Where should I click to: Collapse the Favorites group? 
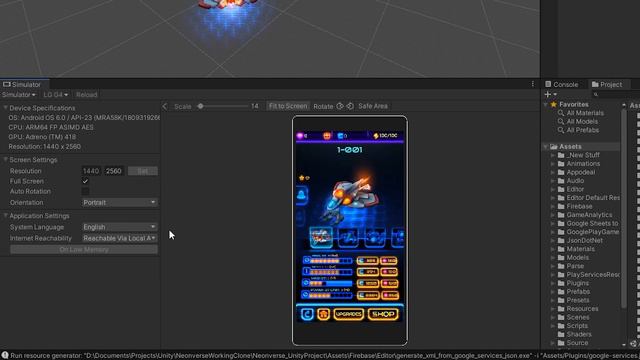click(546, 104)
